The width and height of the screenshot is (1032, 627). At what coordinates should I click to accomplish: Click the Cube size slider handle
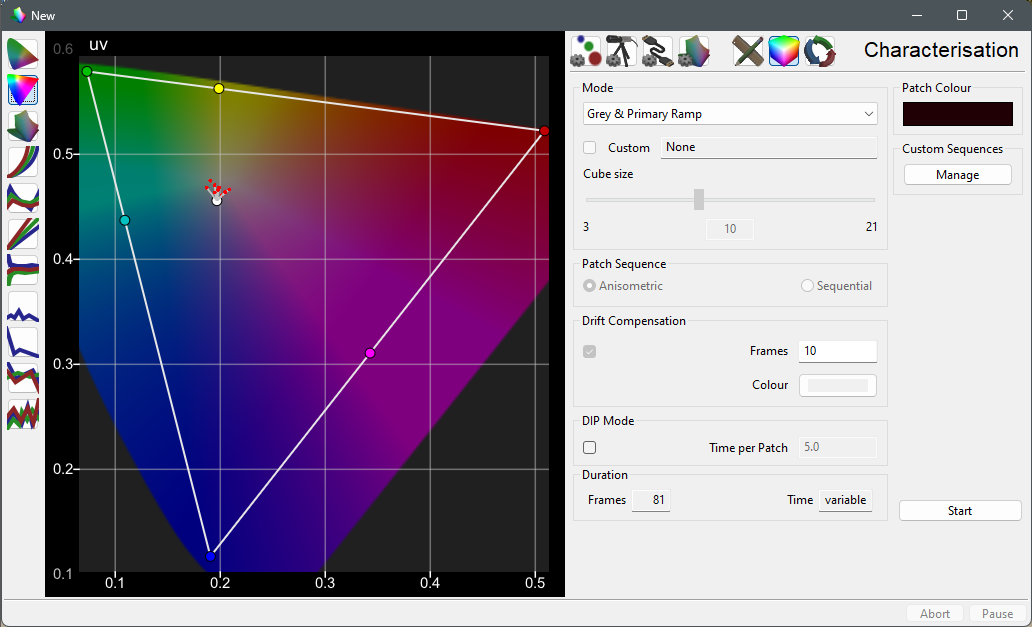[x=699, y=200]
